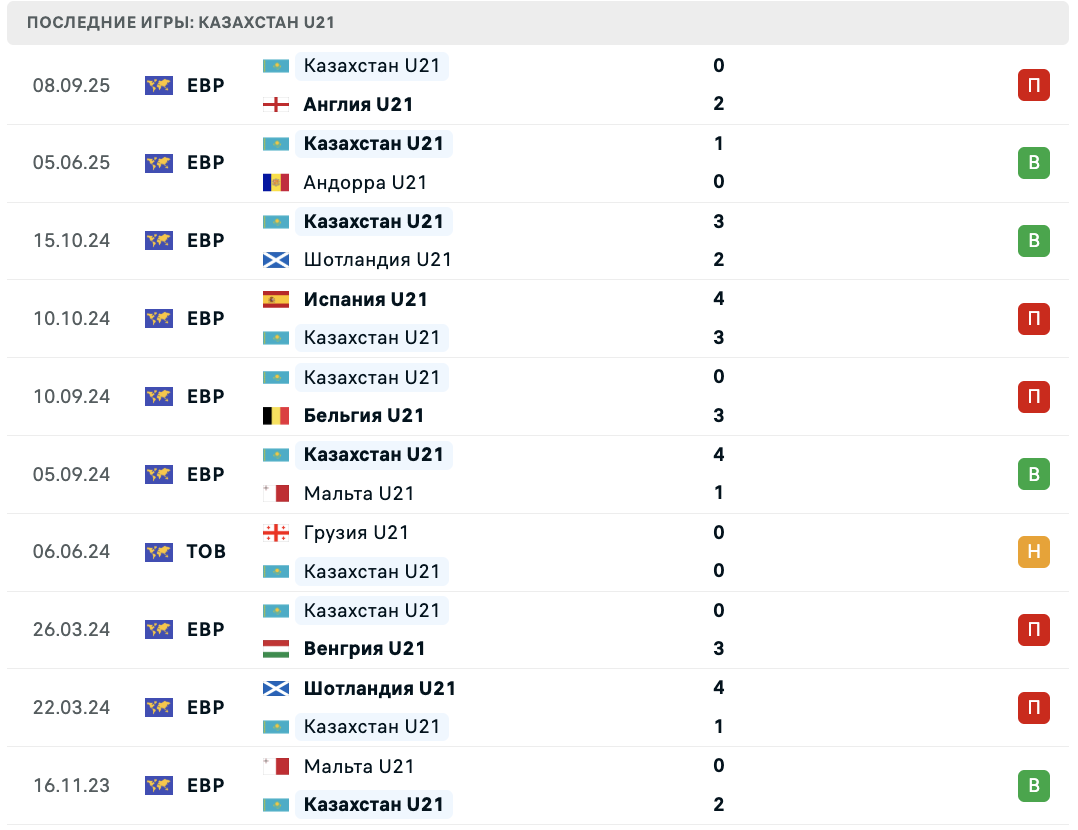Click orange draw badge for Georgia match

(x=1034, y=552)
